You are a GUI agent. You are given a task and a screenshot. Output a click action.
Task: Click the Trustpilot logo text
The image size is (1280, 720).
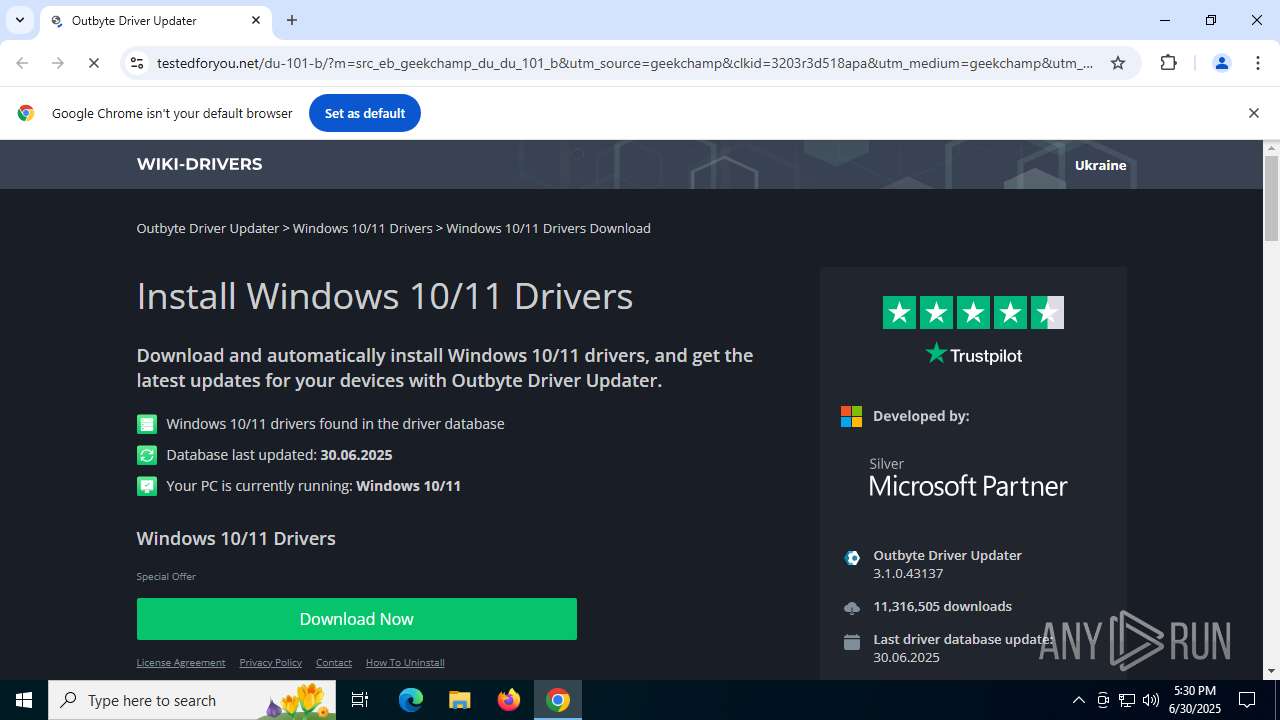coord(973,354)
